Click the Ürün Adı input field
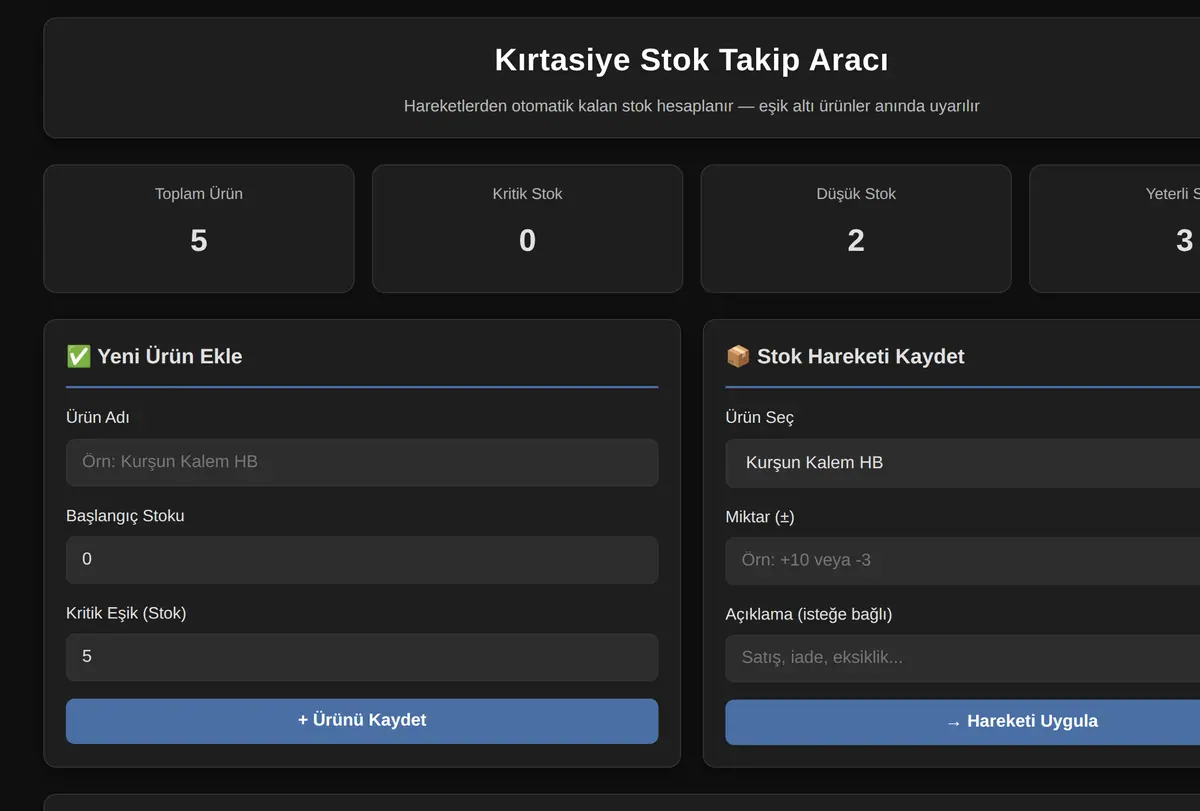The image size is (1200, 811). coord(362,462)
